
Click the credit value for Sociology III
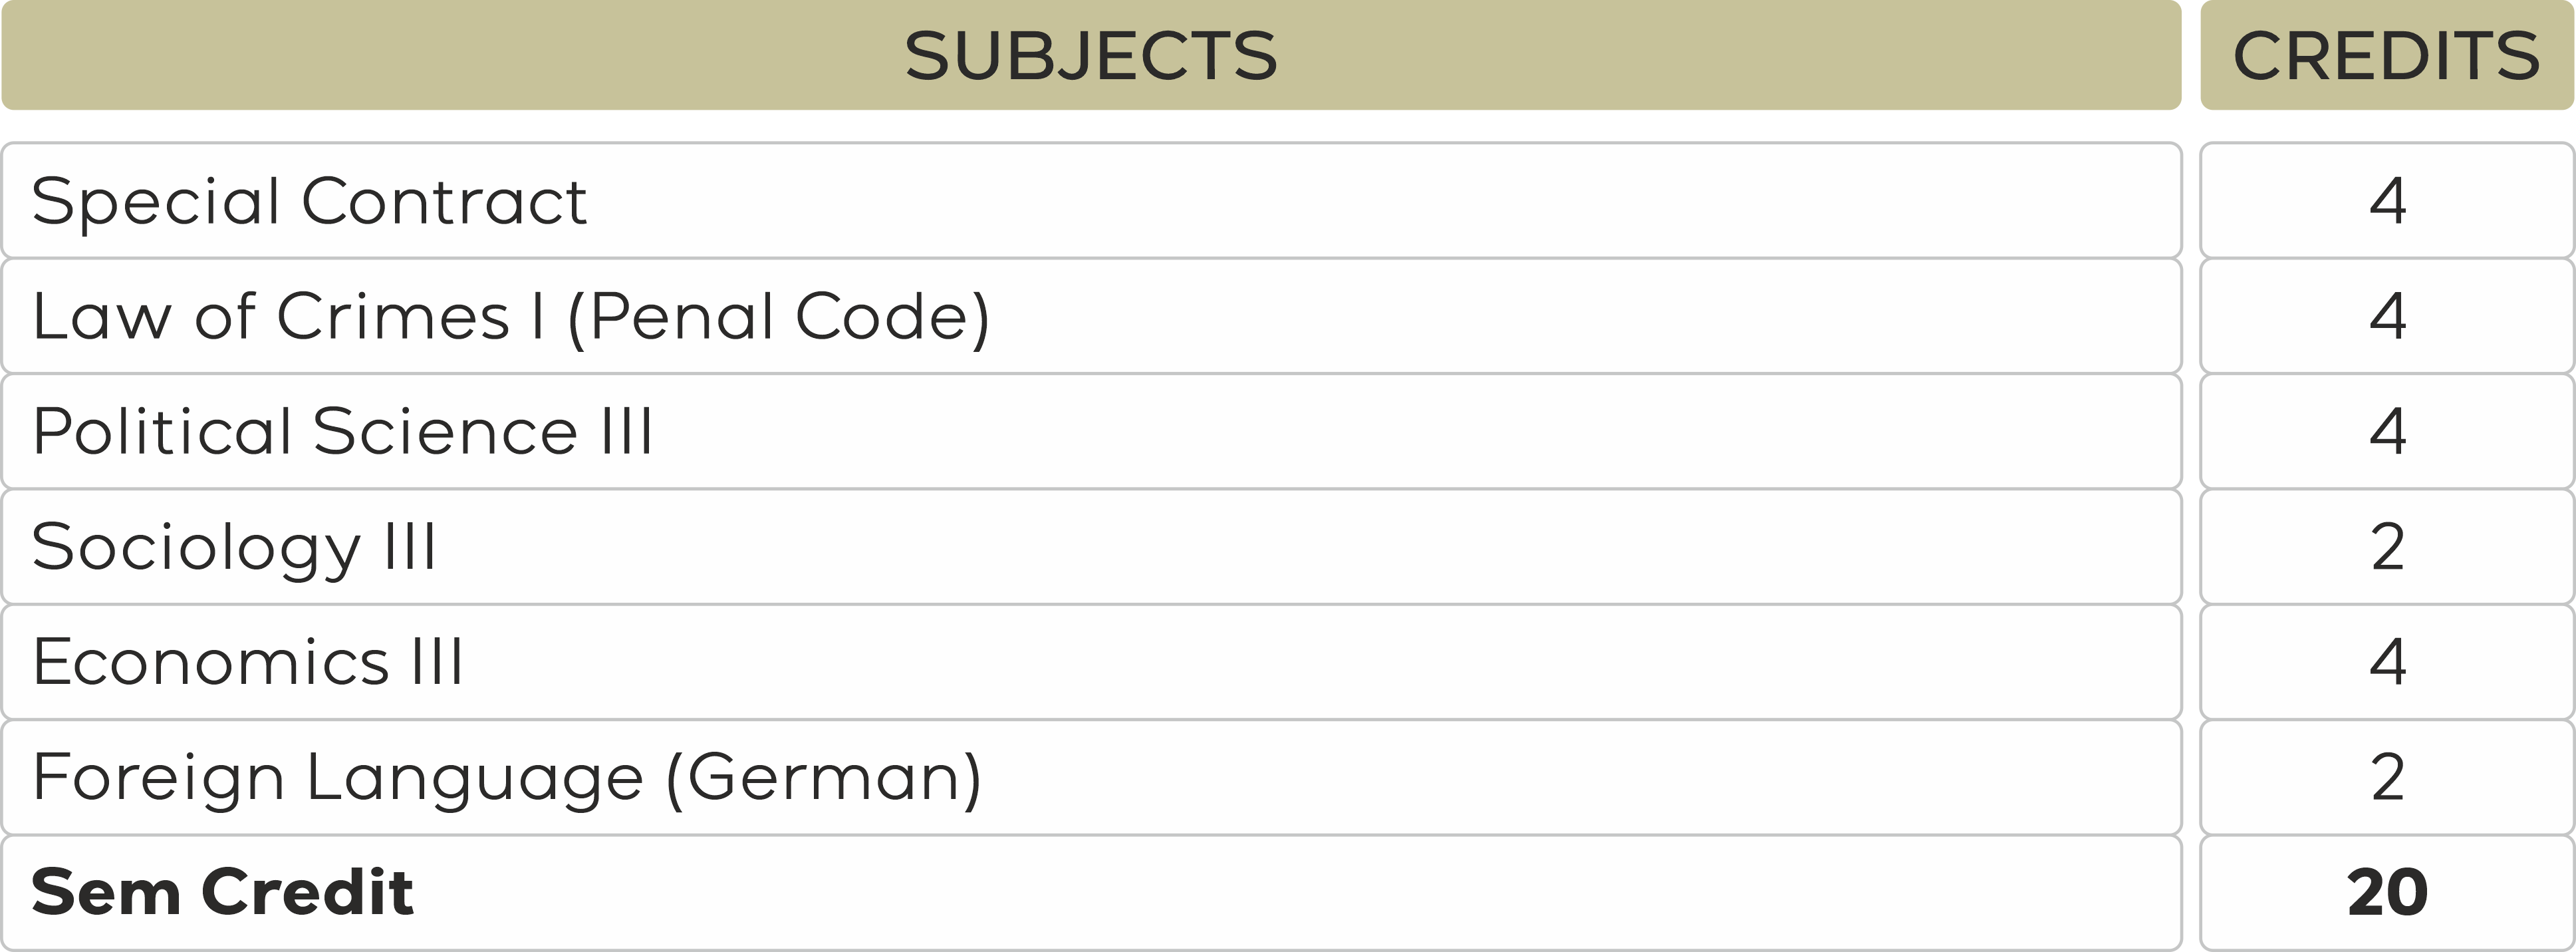pyautogui.click(x=2387, y=547)
